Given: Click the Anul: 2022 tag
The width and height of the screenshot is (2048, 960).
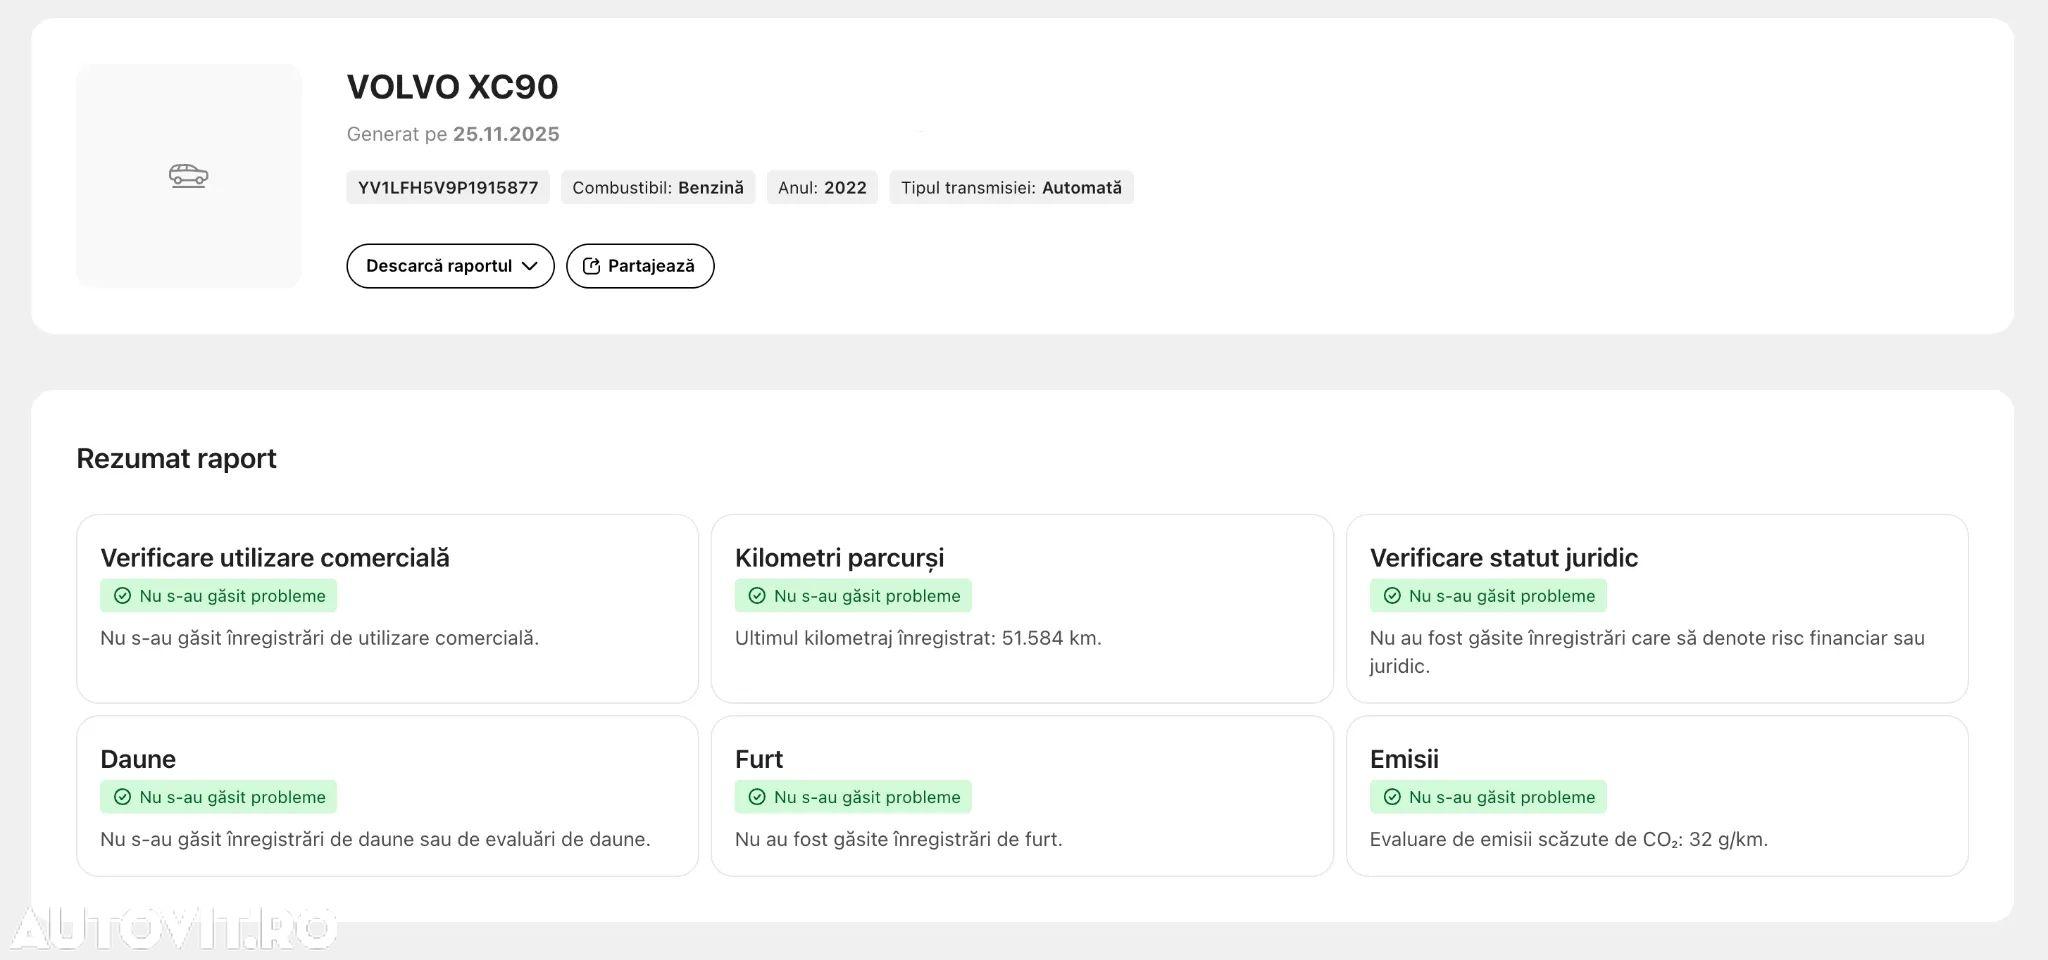Looking at the screenshot, I should point(821,188).
